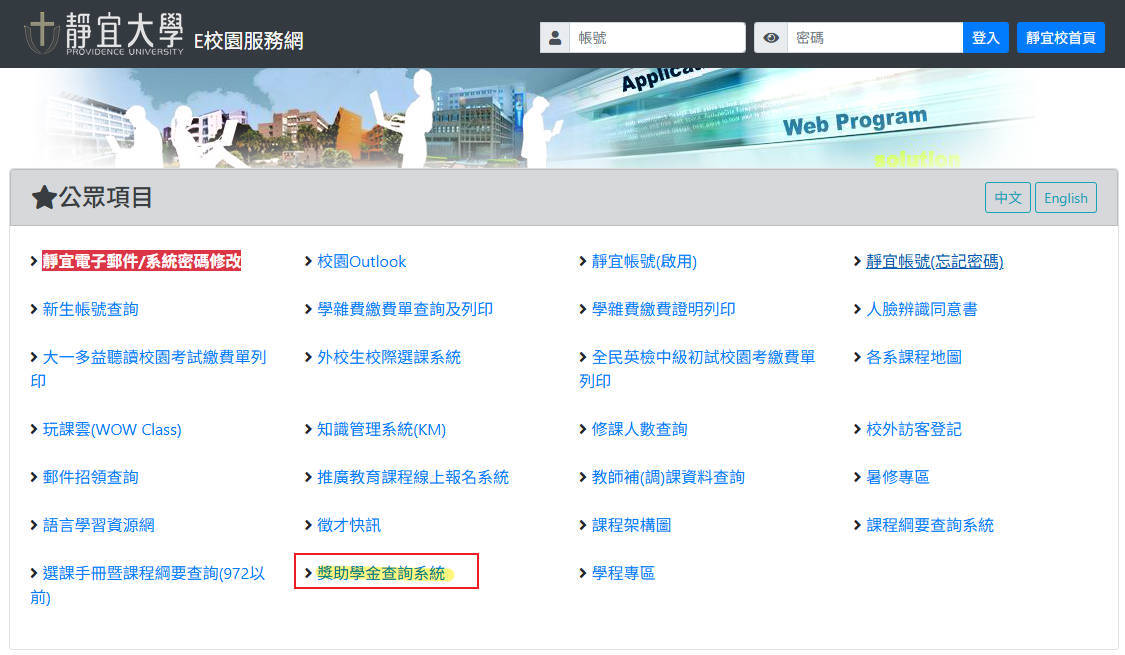Viewport: 1125px width, 655px height.
Task: Click the Providence University logo
Action: coord(104,34)
